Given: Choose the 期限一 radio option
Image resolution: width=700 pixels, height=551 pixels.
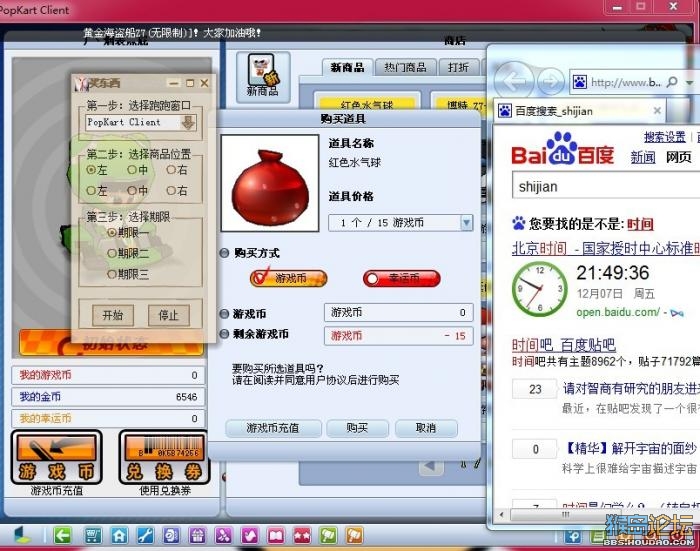Looking at the screenshot, I should (112, 233).
